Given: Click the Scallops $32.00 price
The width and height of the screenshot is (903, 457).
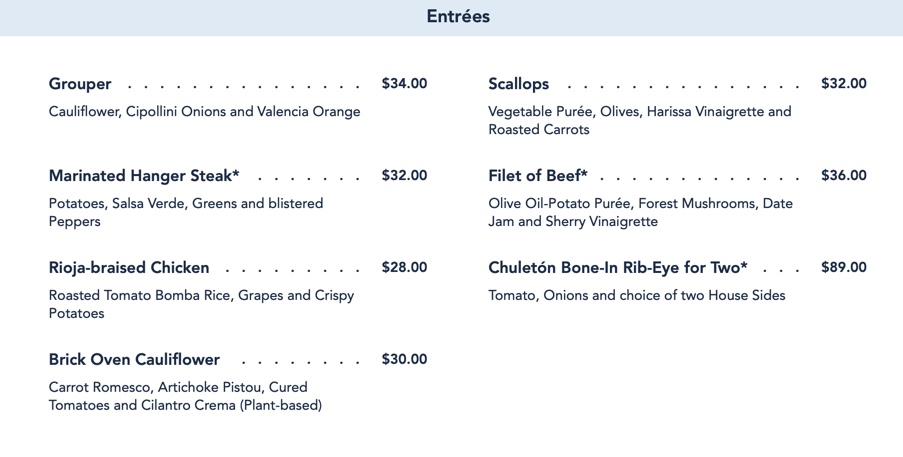Looking at the screenshot, I should [844, 84].
